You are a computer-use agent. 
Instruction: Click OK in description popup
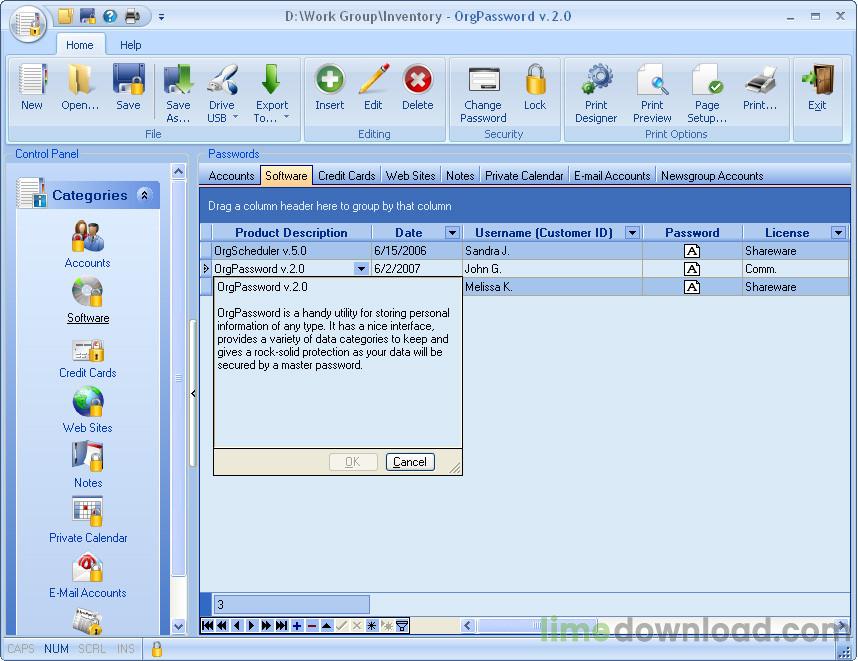click(353, 462)
